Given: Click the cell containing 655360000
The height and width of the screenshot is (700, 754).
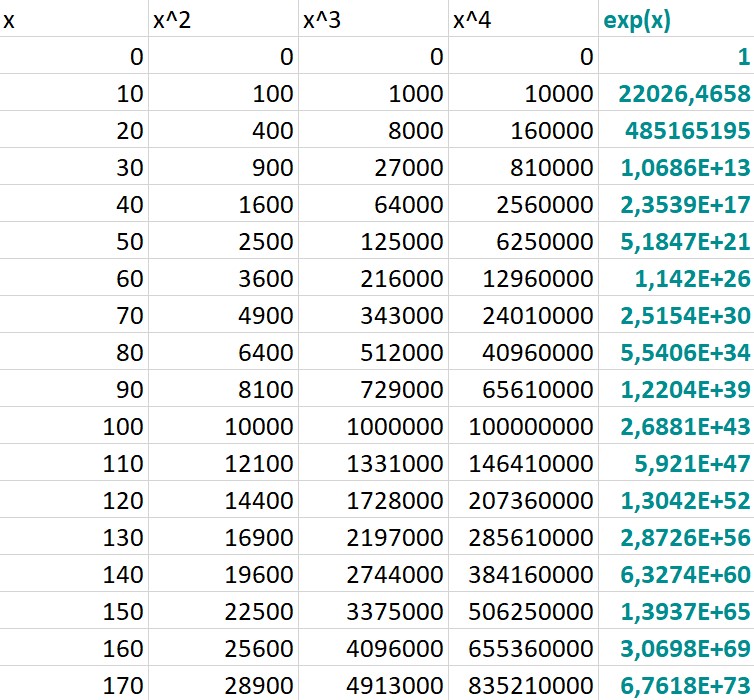Looking at the screenshot, I should [x=524, y=648].
